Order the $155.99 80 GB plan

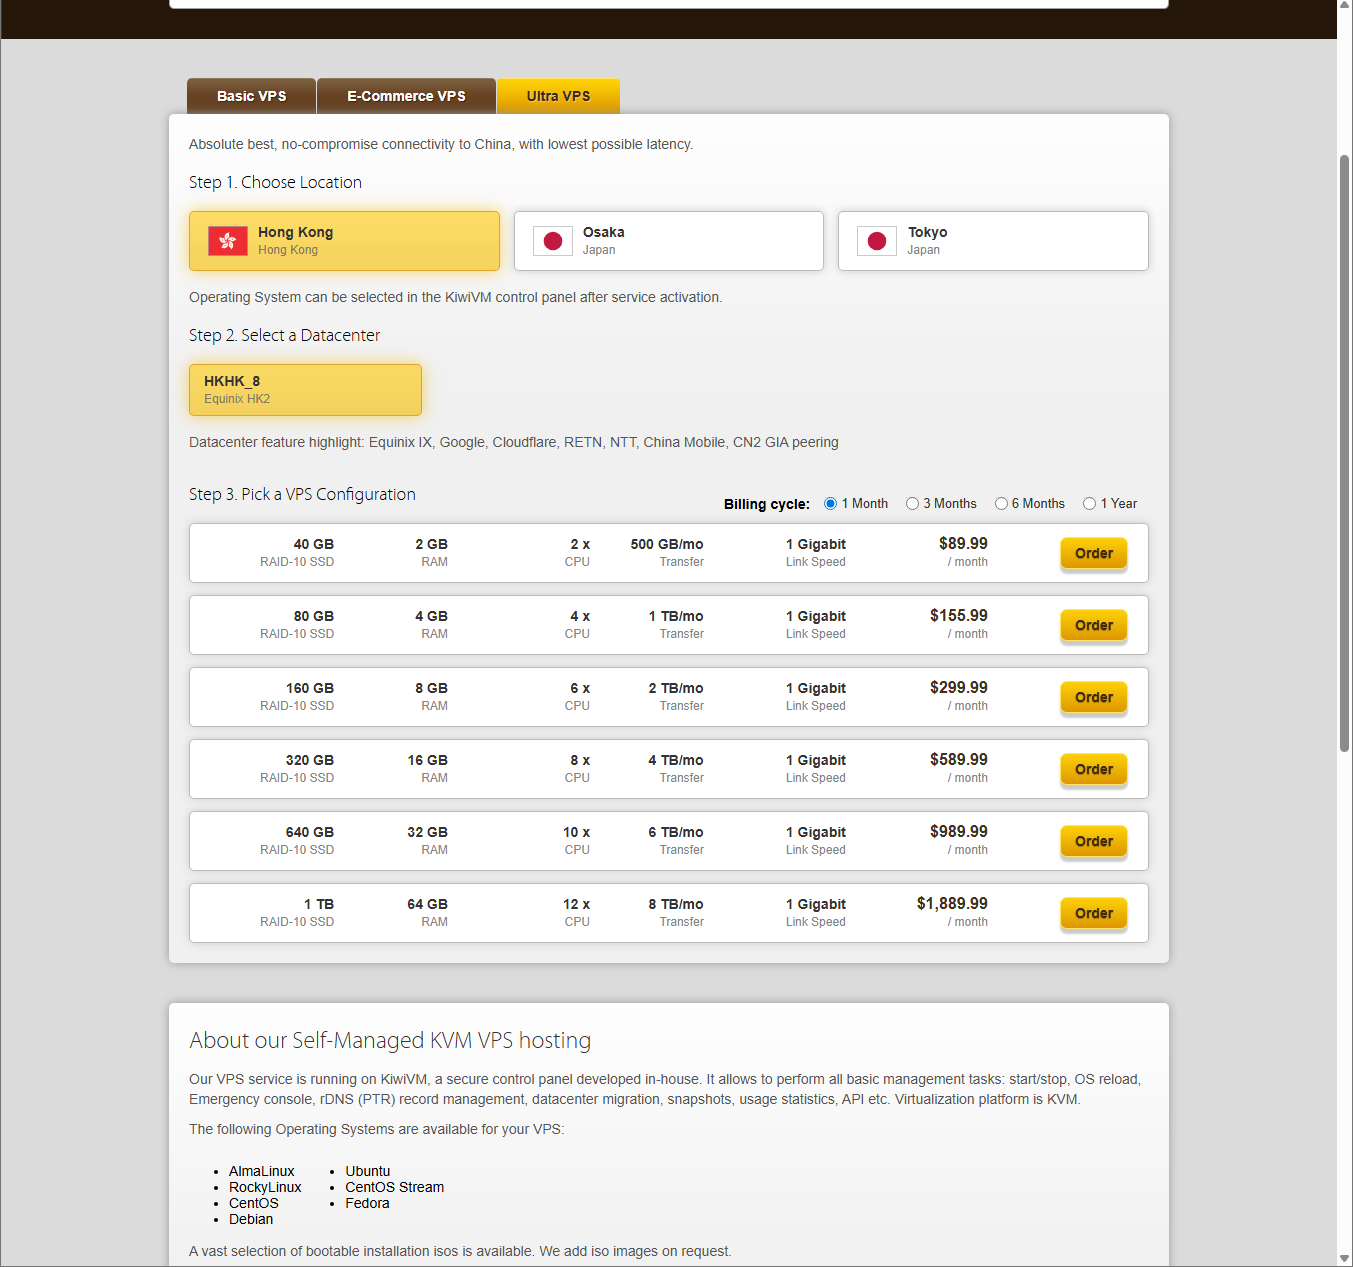coord(1093,625)
